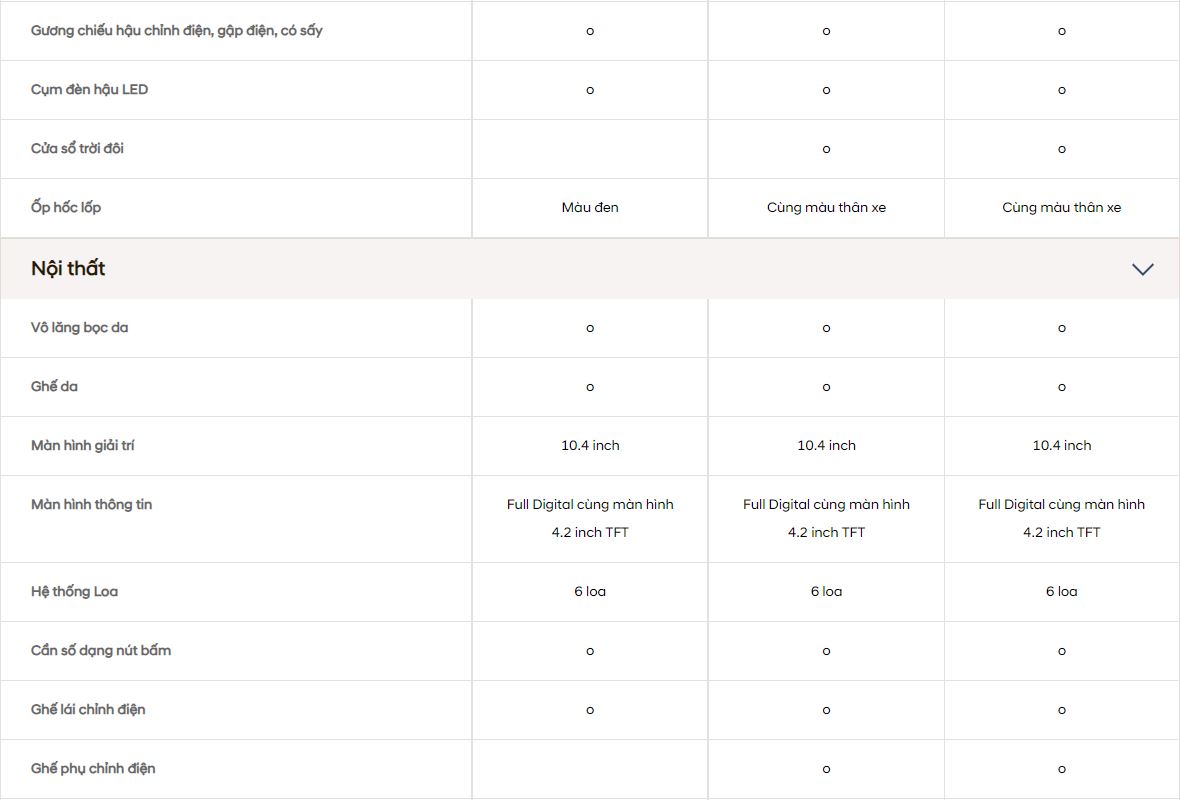Screen dimensions: 1180x800
Task: Select the Màn hình thông tin row label
Action: (92, 505)
